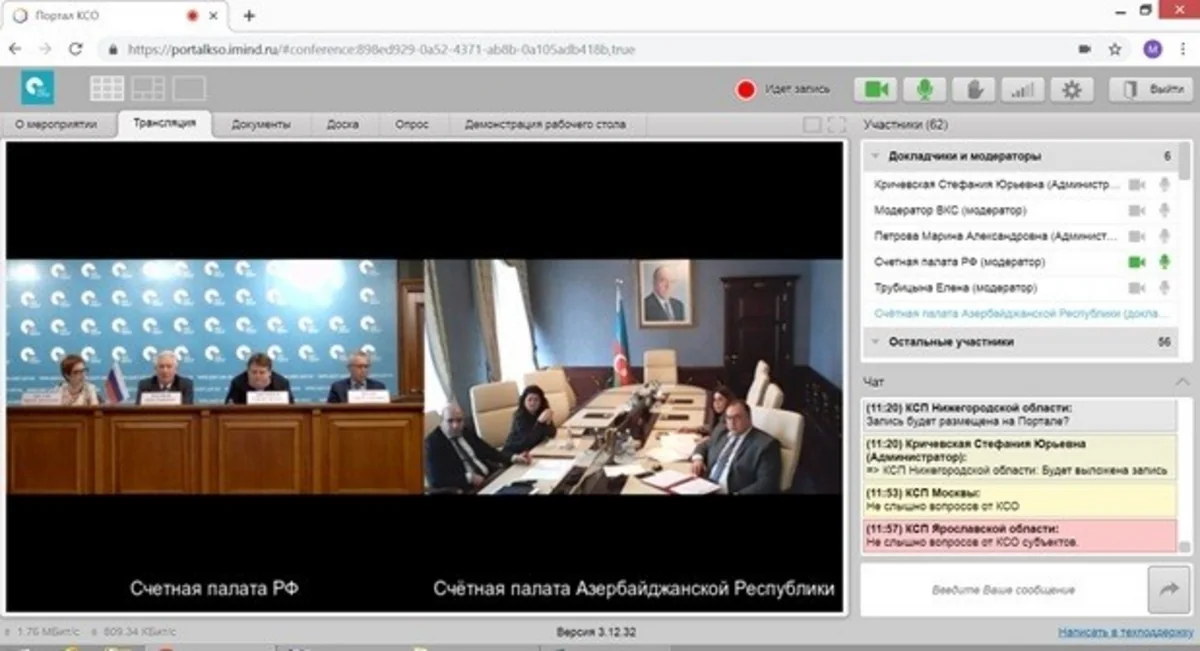Select participant Петрова Марина Александровна

994,237
